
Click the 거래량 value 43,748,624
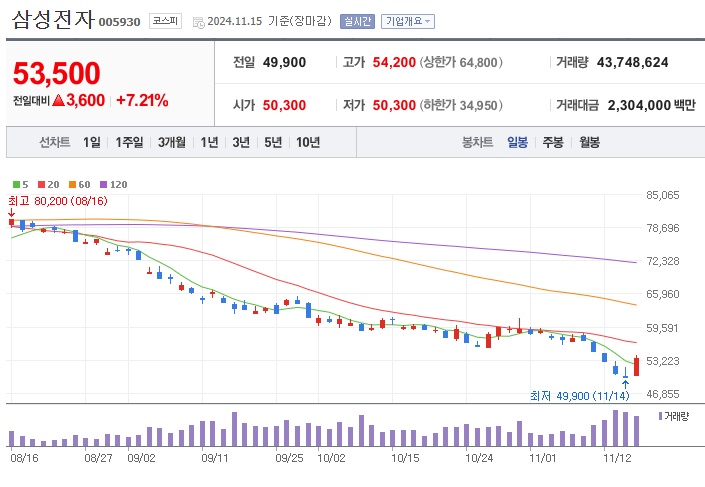point(633,62)
